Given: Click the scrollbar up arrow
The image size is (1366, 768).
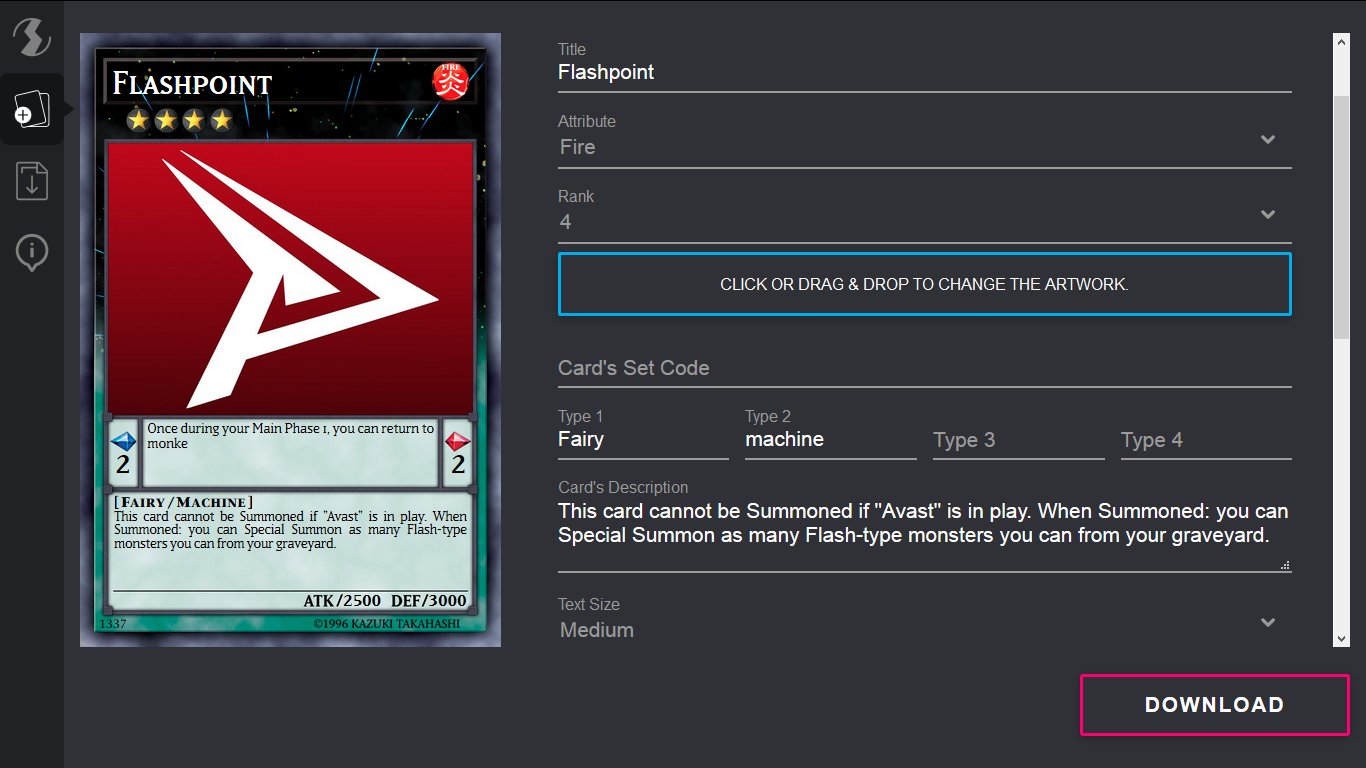Looking at the screenshot, I should (x=1342, y=41).
